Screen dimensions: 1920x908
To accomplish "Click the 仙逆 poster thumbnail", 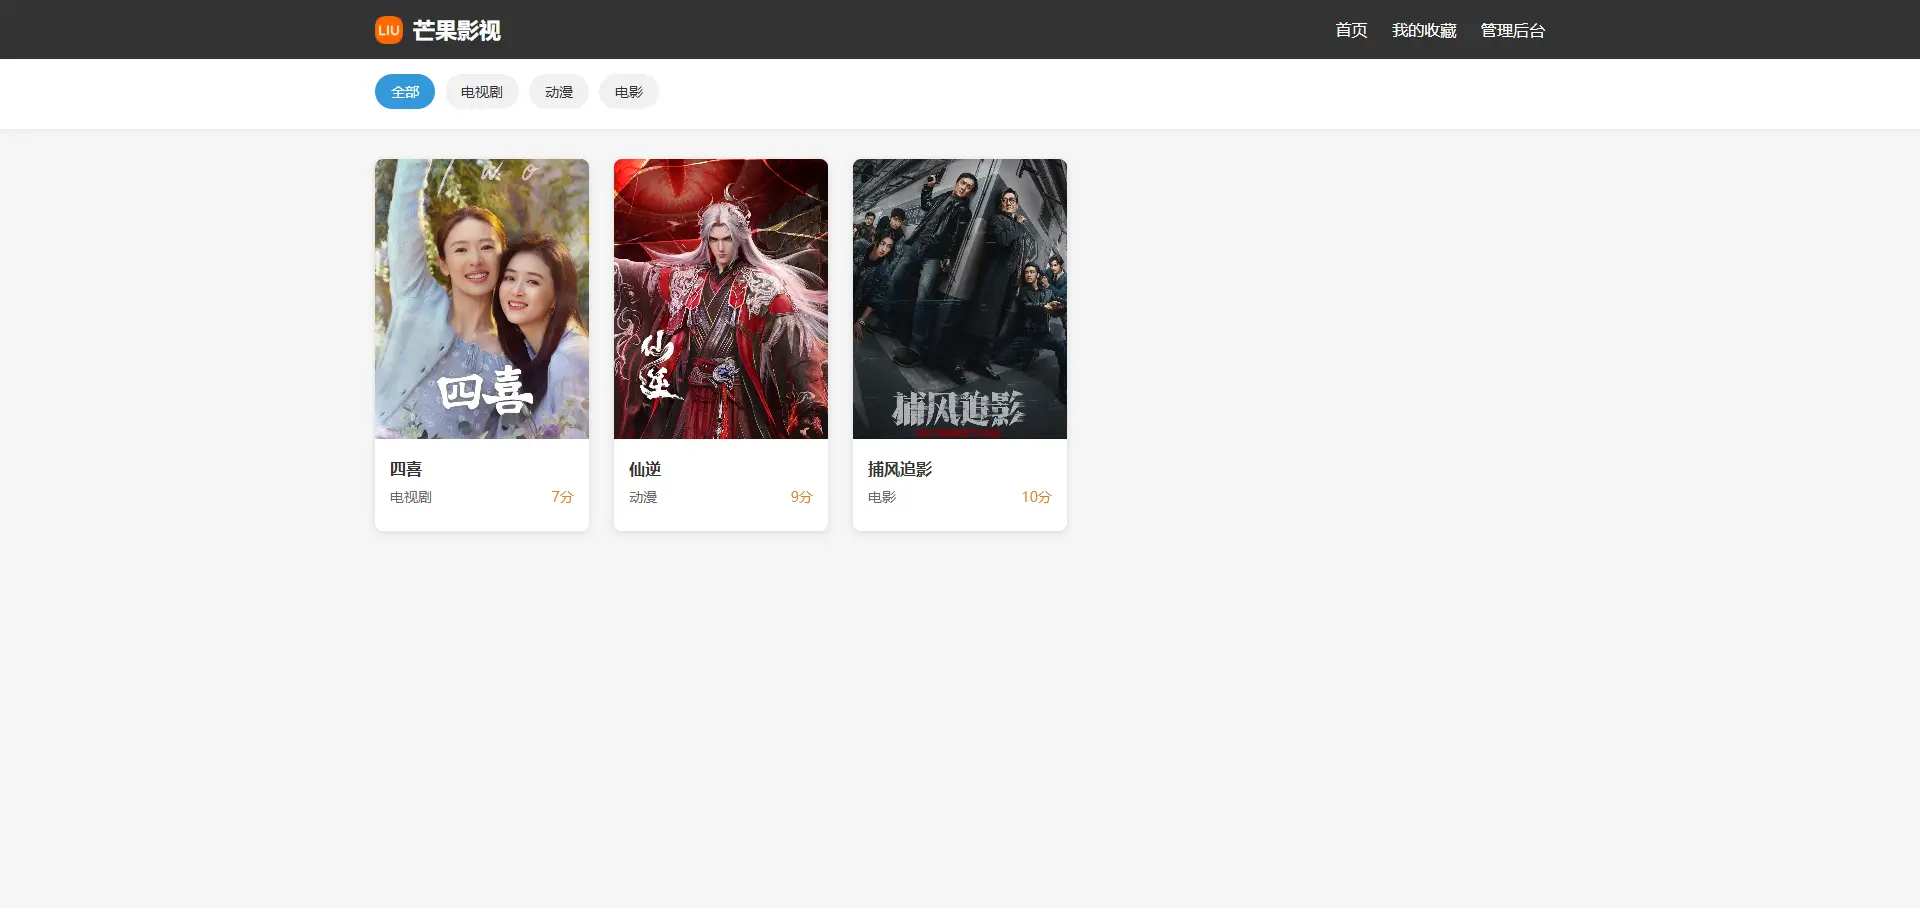I will 721,298.
